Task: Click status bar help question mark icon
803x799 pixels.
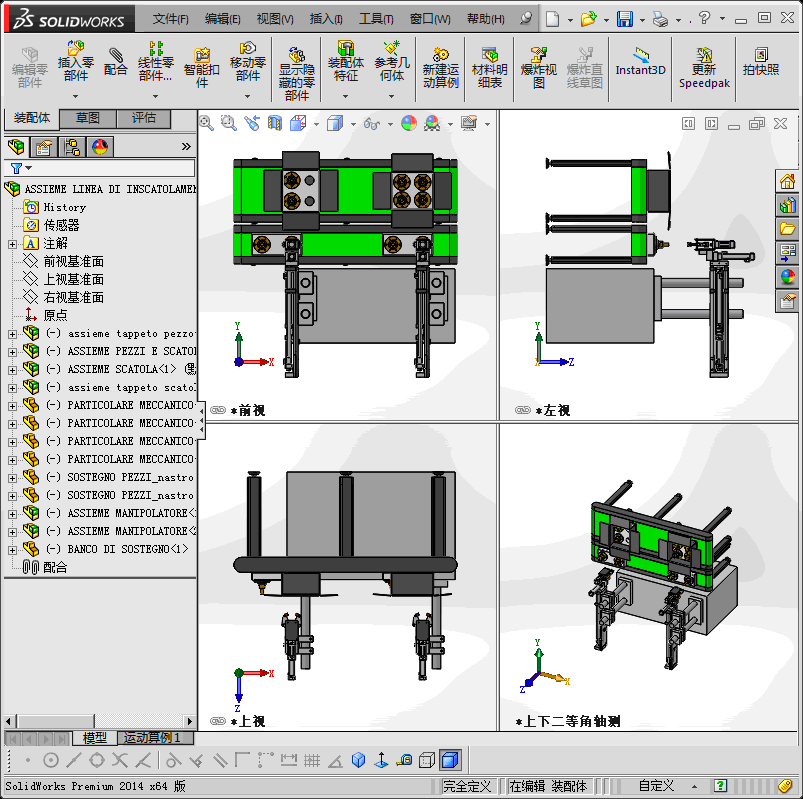Action: pos(720,785)
